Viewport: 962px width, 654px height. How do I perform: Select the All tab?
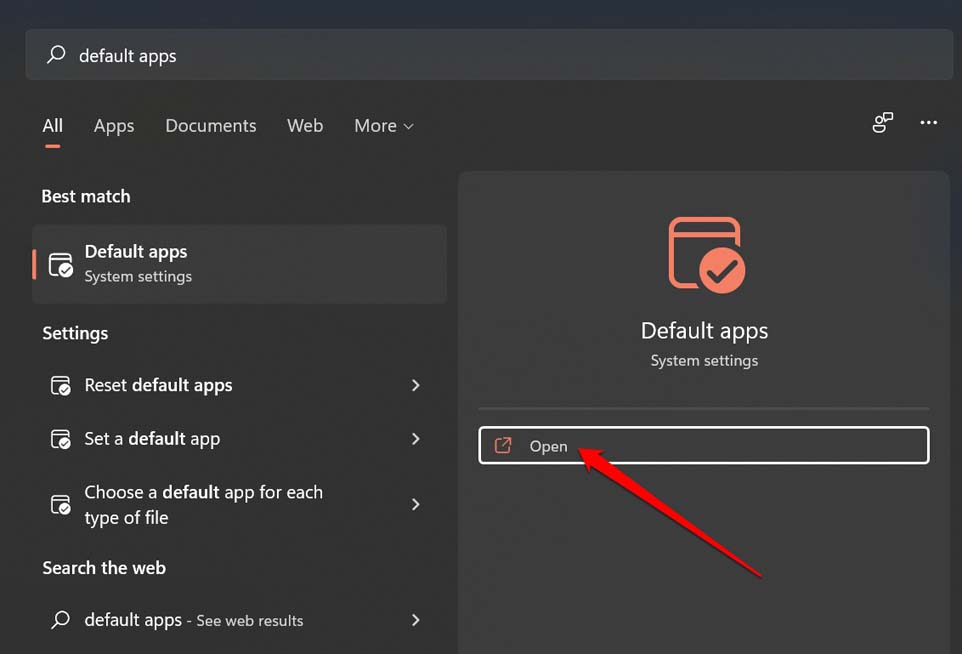(53, 126)
